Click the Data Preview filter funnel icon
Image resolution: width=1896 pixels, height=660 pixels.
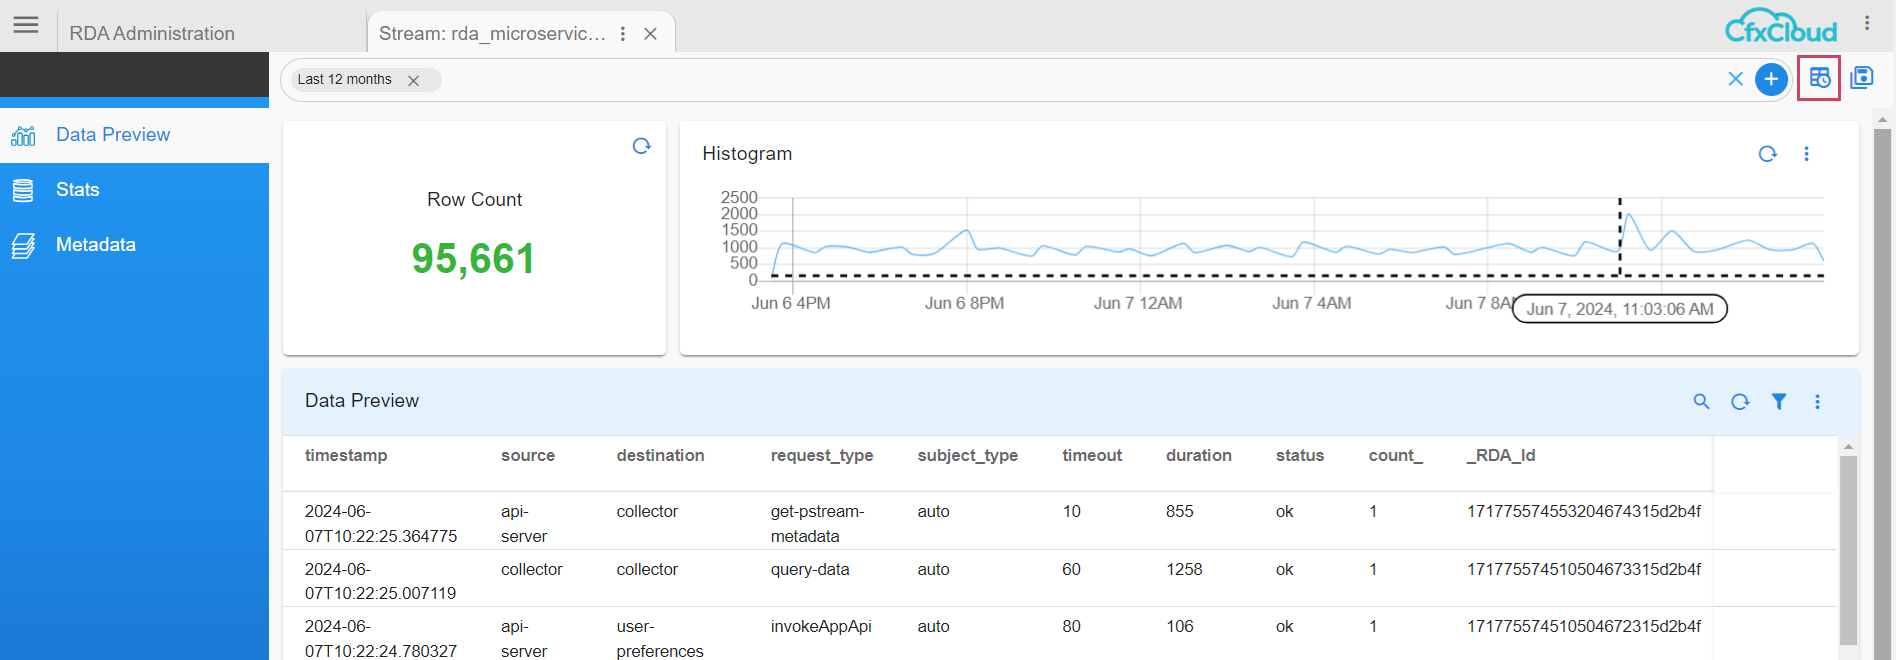pos(1779,402)
